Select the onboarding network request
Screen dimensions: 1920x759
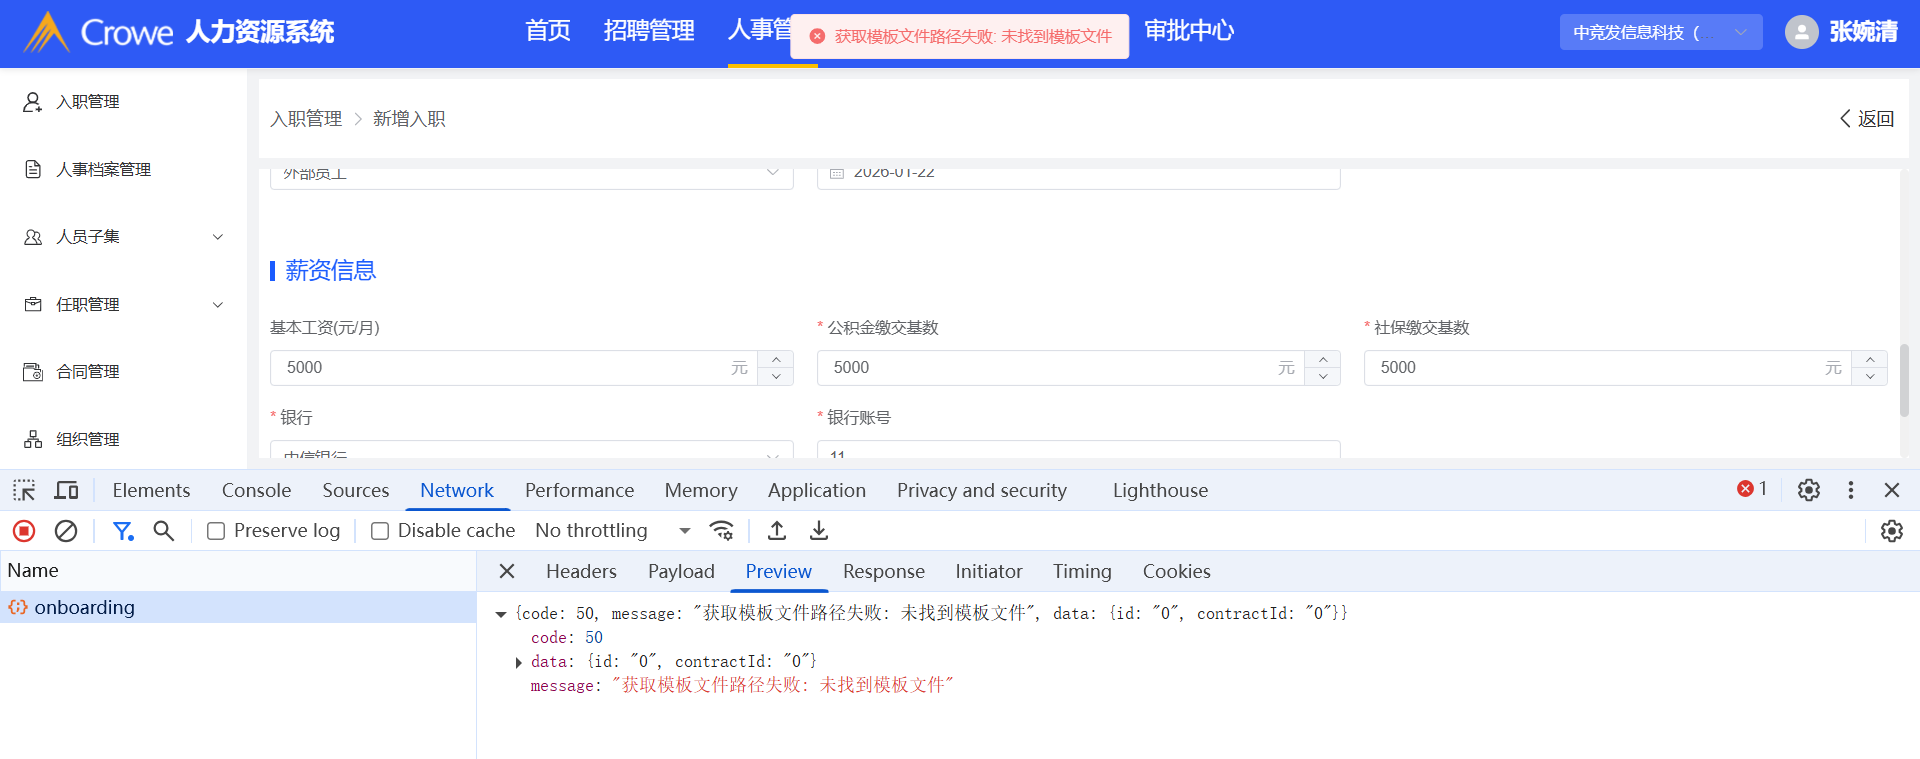(x=238, y=607)
